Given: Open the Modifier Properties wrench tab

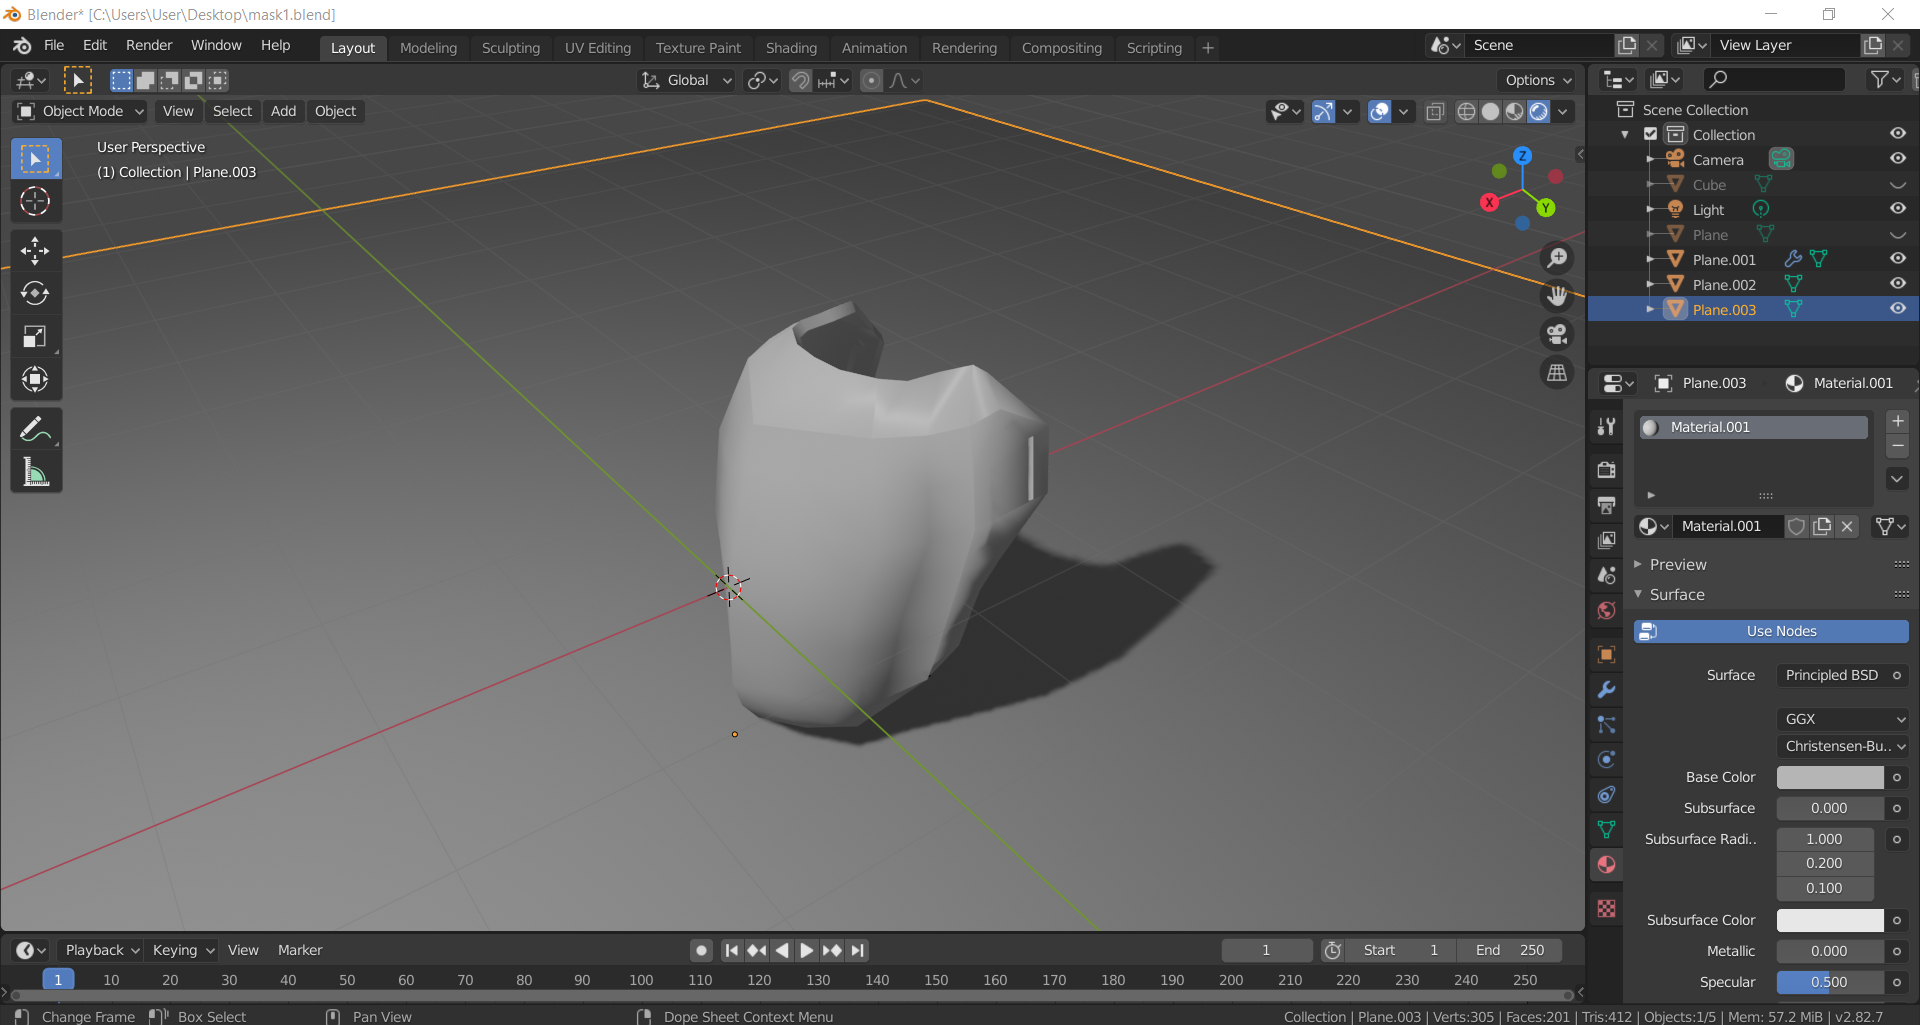Looking at the screenshot, I should coord(1606,689).
